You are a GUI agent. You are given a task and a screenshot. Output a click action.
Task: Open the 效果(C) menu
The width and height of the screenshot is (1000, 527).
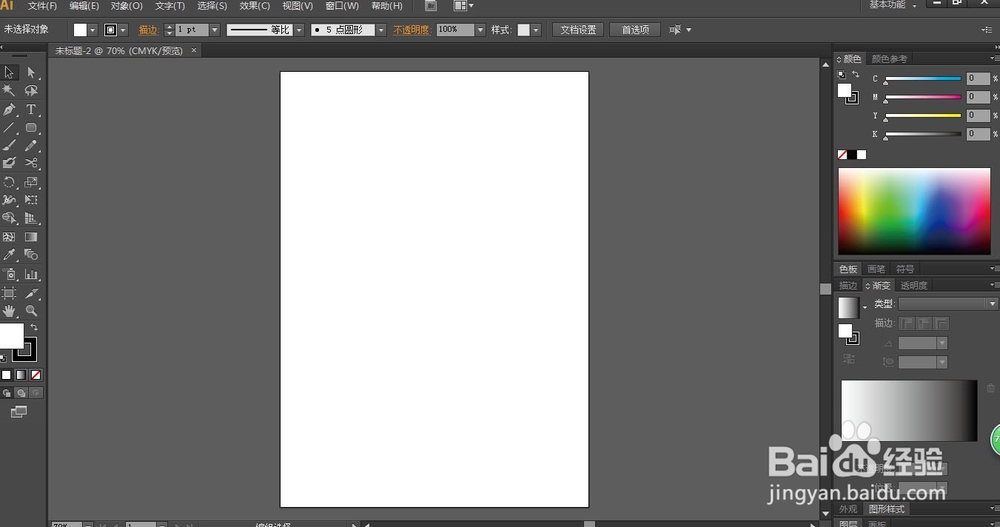coord(254,6)
